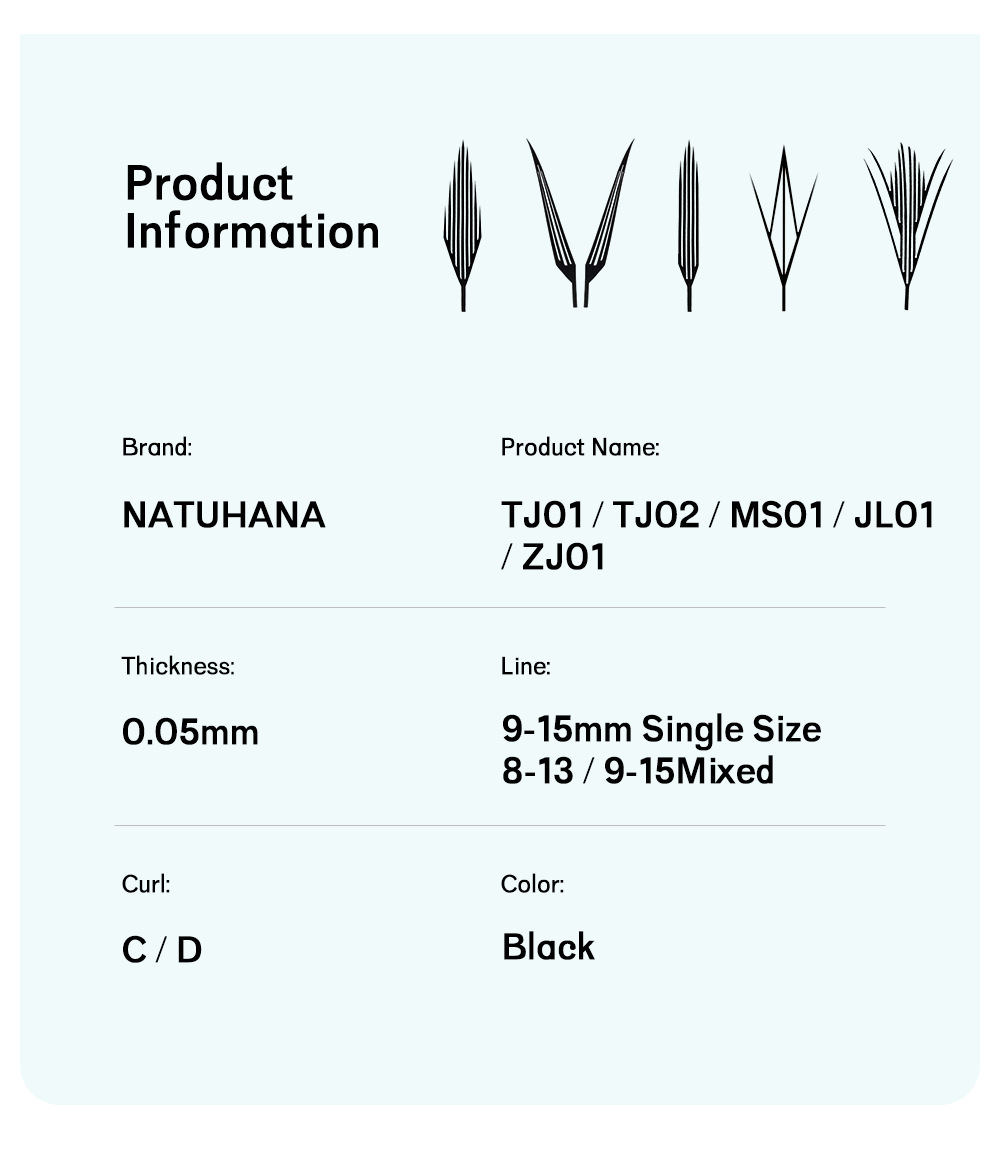The width and height of the screenshot is (1000, 1149).
Task: Select the 9-15mm Single Size text
Action: (661, 729)
